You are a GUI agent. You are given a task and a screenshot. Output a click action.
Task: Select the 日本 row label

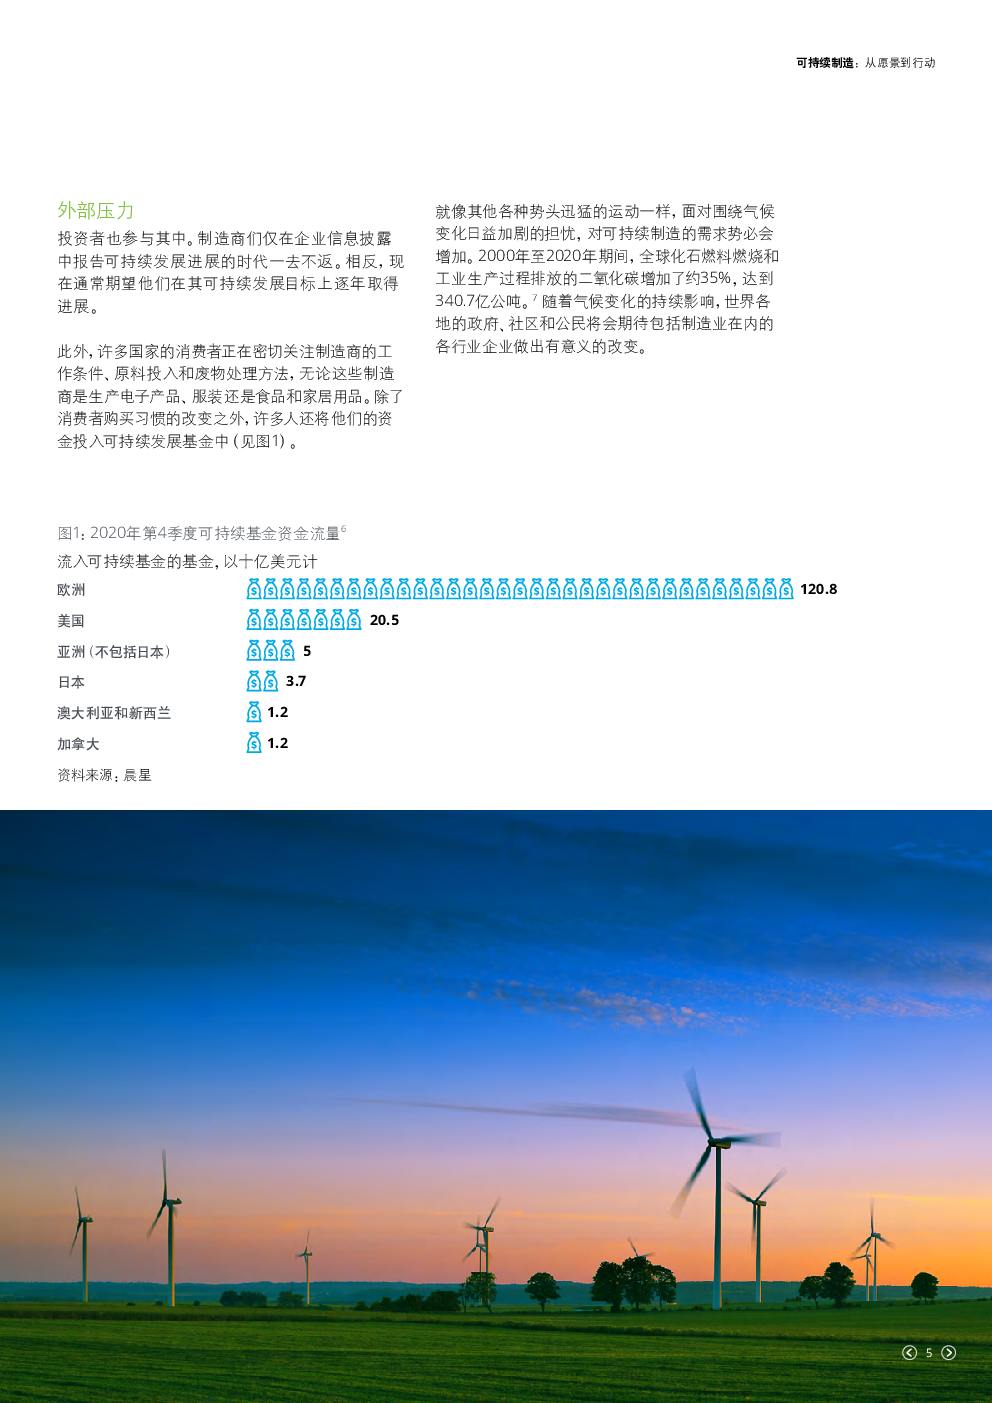pos(71,682)
